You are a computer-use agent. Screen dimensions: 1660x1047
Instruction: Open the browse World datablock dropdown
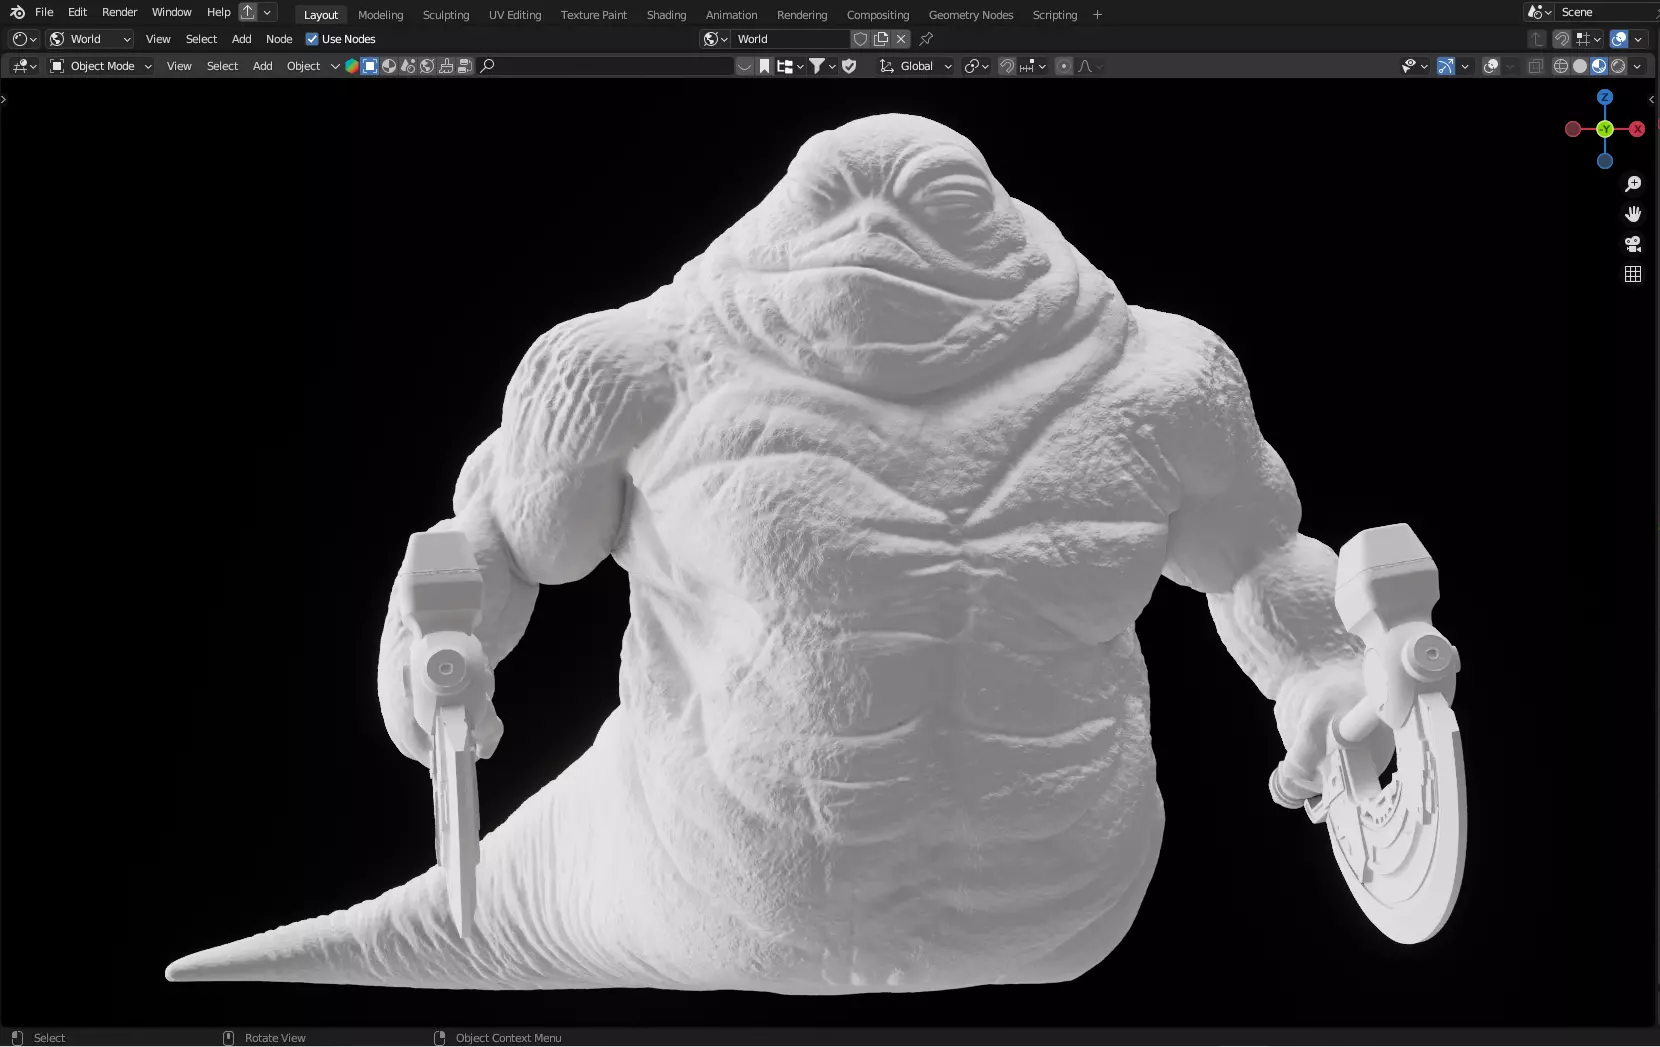pos(715,39)
